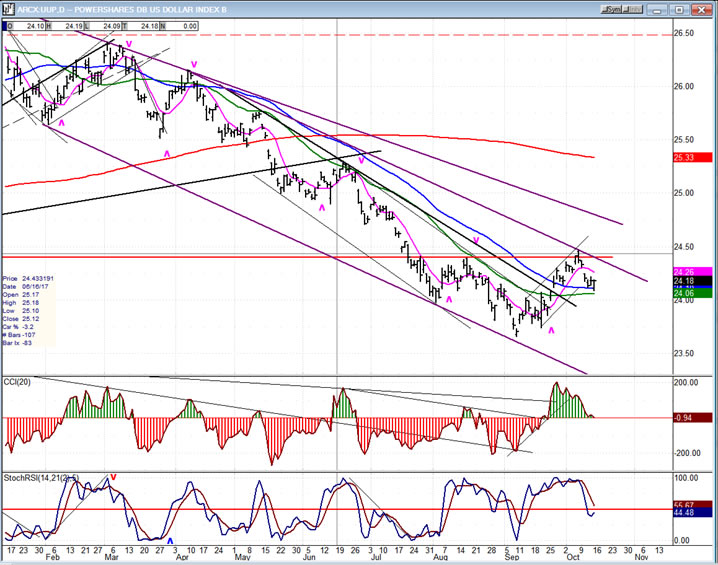Click the 100.00 StochRSI axis label
Screen dimensions: 718x565
coord(686,478)
